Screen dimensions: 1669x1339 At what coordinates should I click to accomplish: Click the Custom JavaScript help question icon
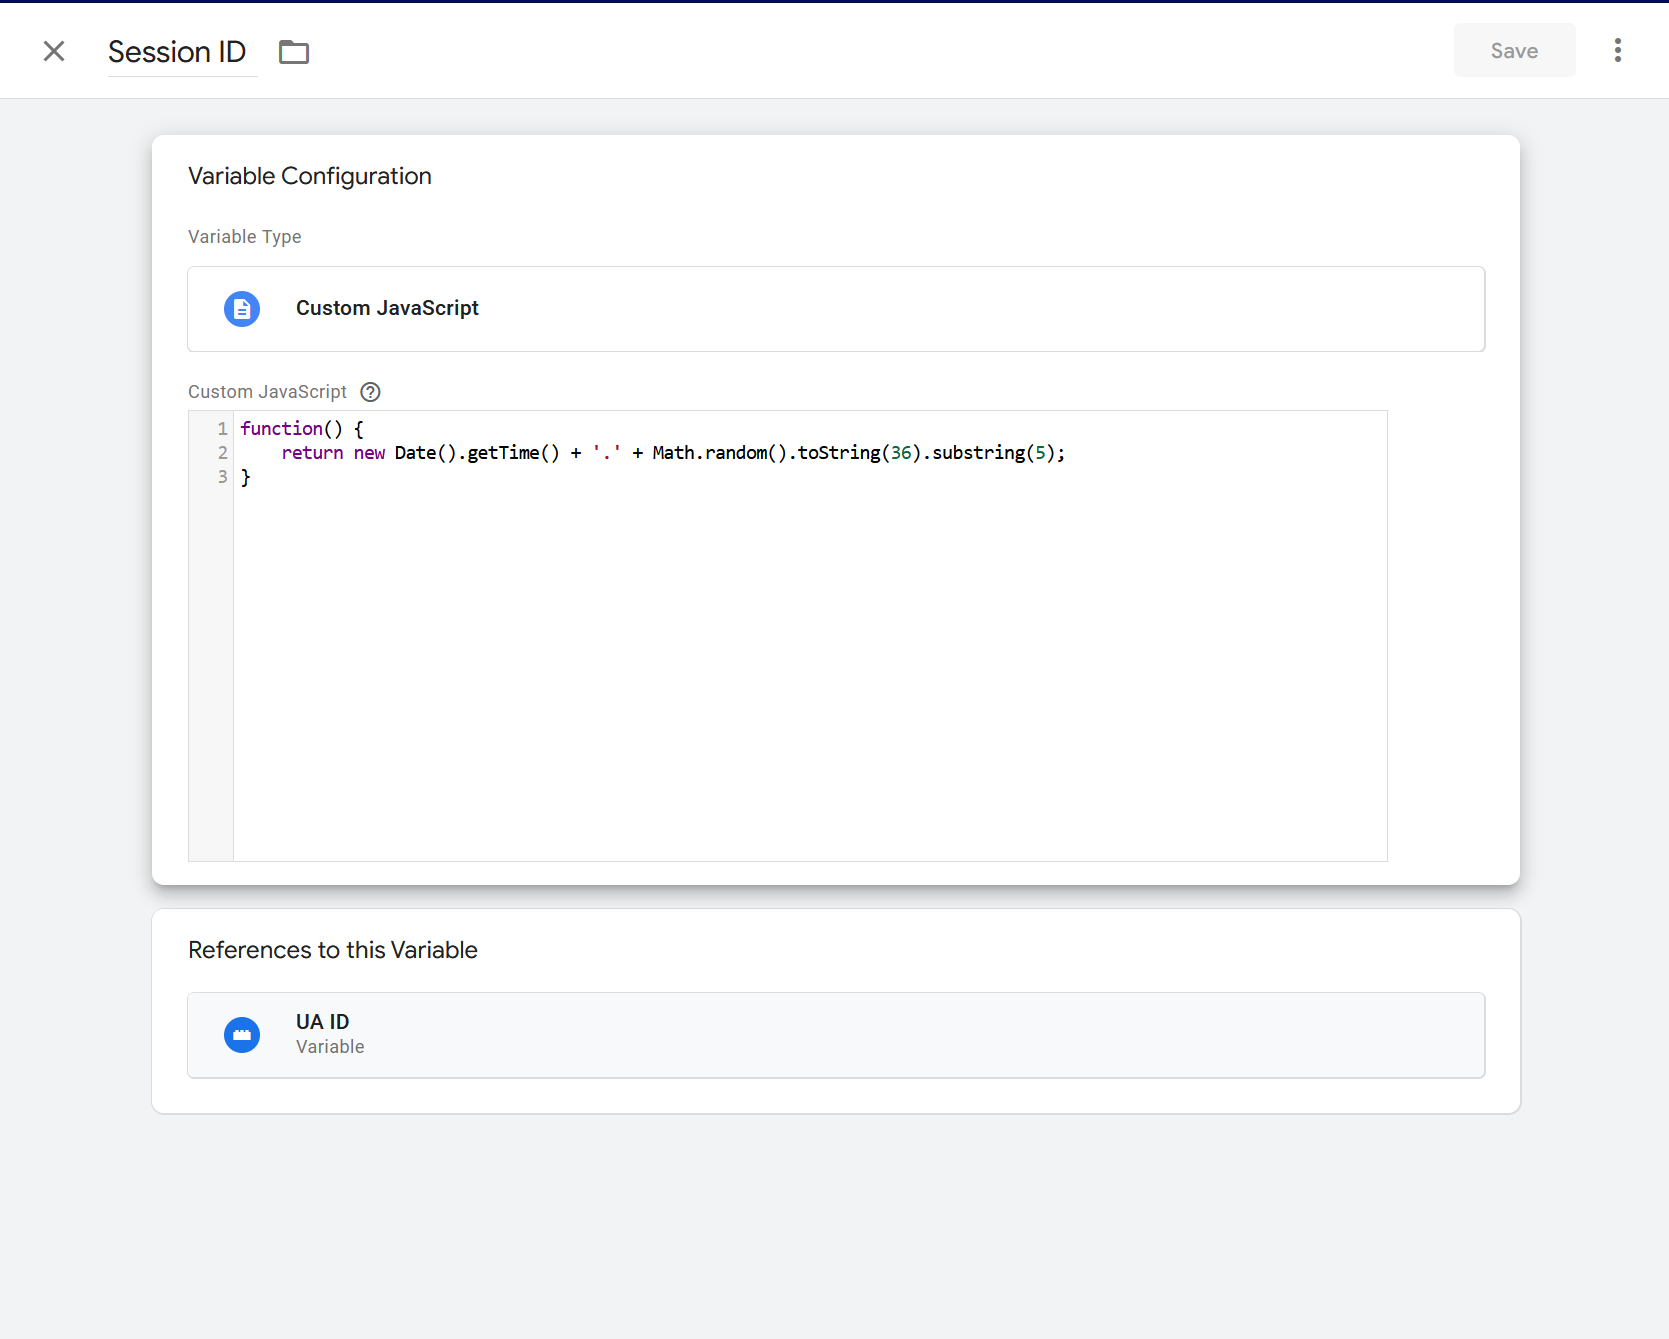click(x=370, y=392)
